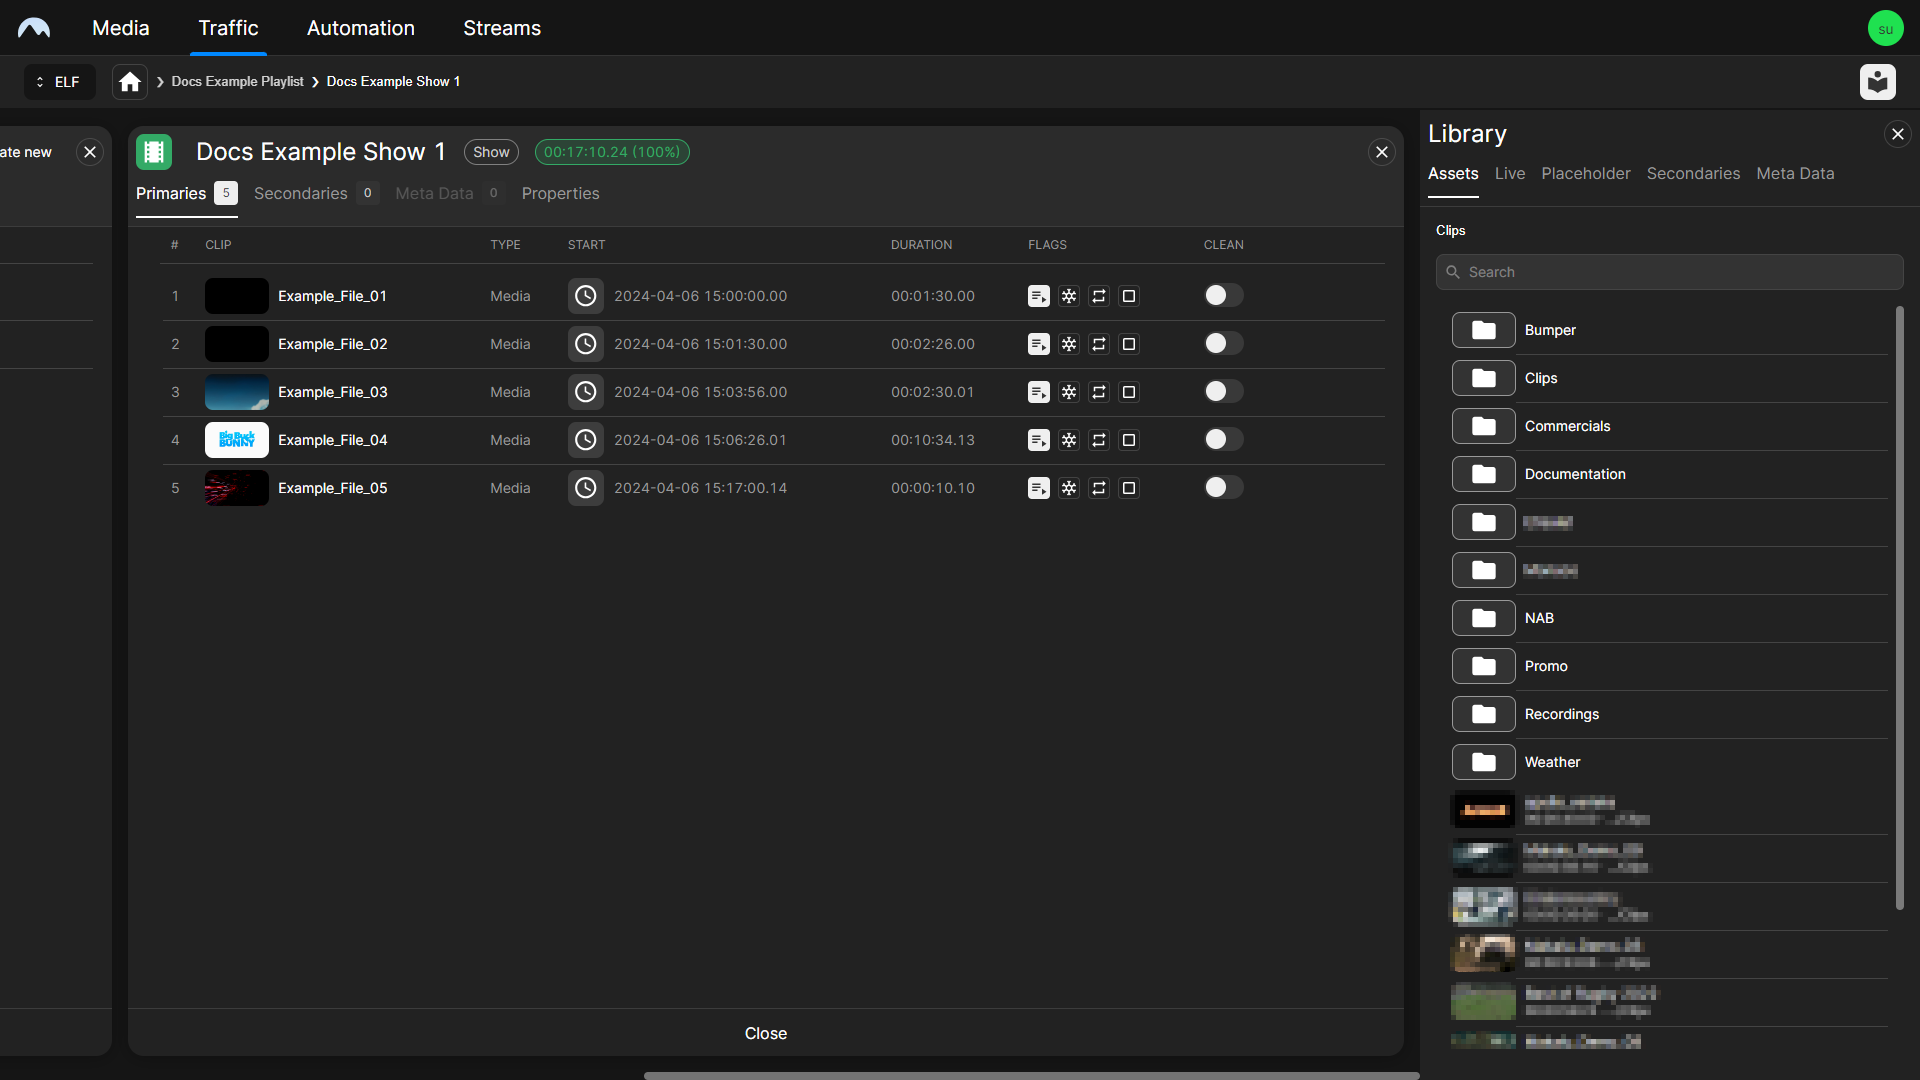The width and height of the screenshot is (1920, 1080).
Task: Toggle stop square flag for Example_File_01
Action: coord(1129,296)
